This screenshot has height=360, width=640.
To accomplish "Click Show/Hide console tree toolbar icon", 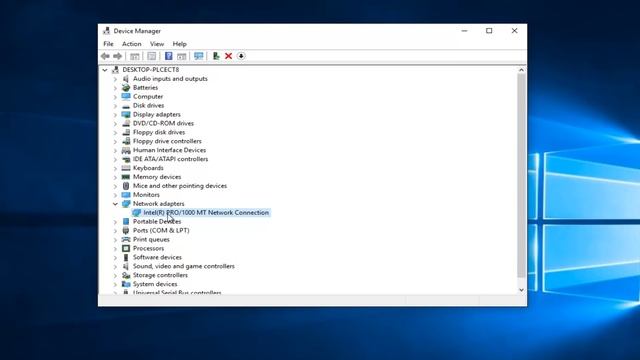I will 135,56.
